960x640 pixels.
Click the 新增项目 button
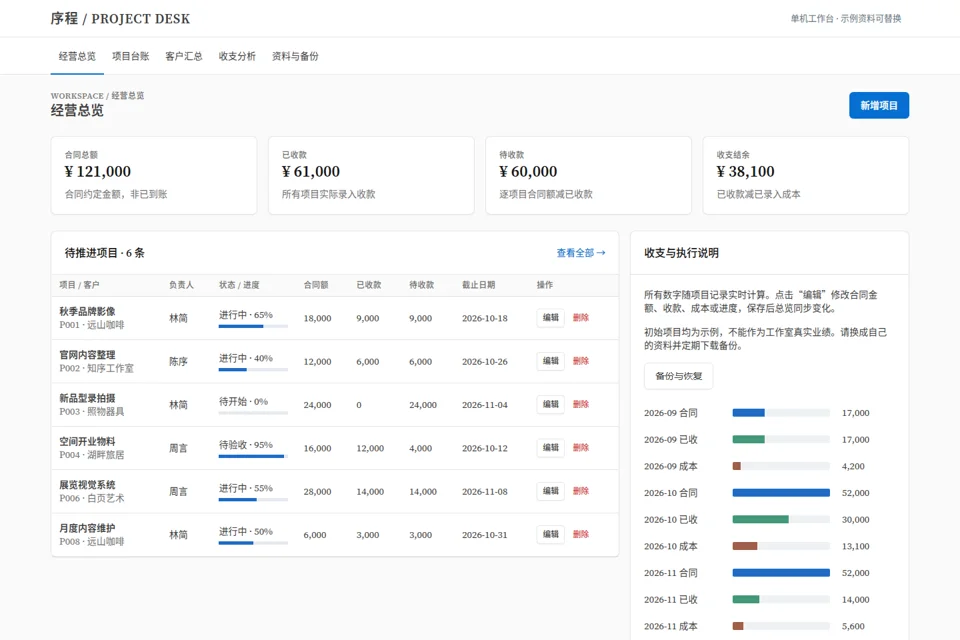coord(879,105)
